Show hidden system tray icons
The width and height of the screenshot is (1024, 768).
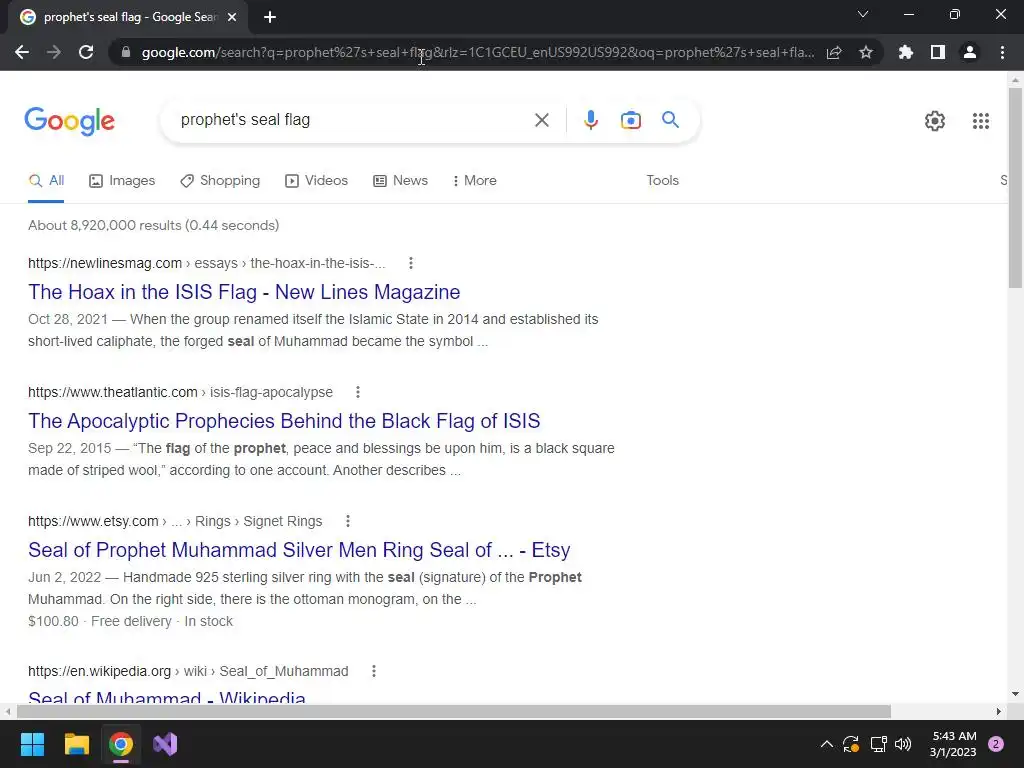point(826,744)
